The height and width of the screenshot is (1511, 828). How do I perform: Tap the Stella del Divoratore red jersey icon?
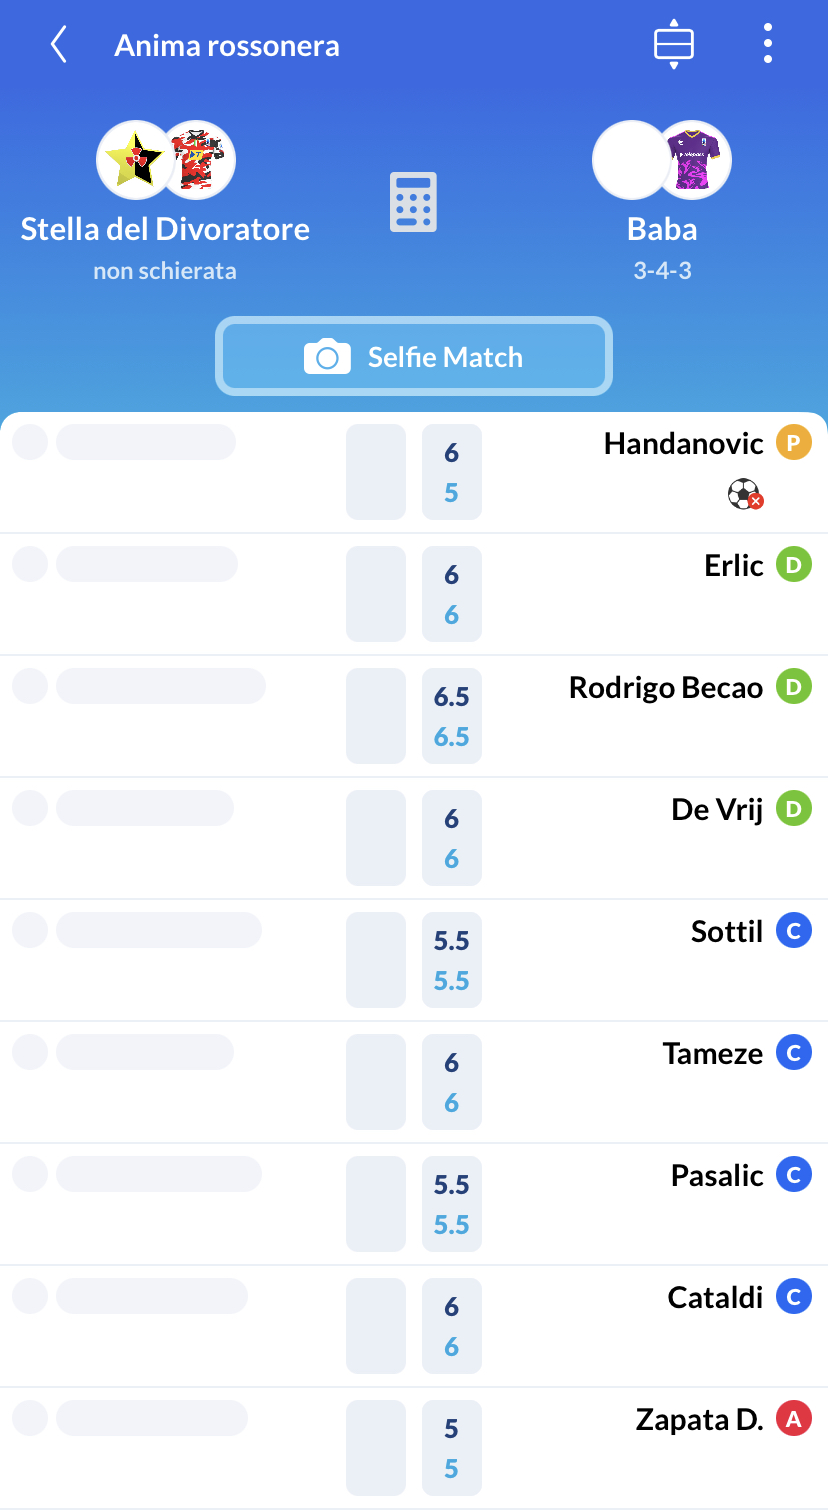tap(199, 161)
